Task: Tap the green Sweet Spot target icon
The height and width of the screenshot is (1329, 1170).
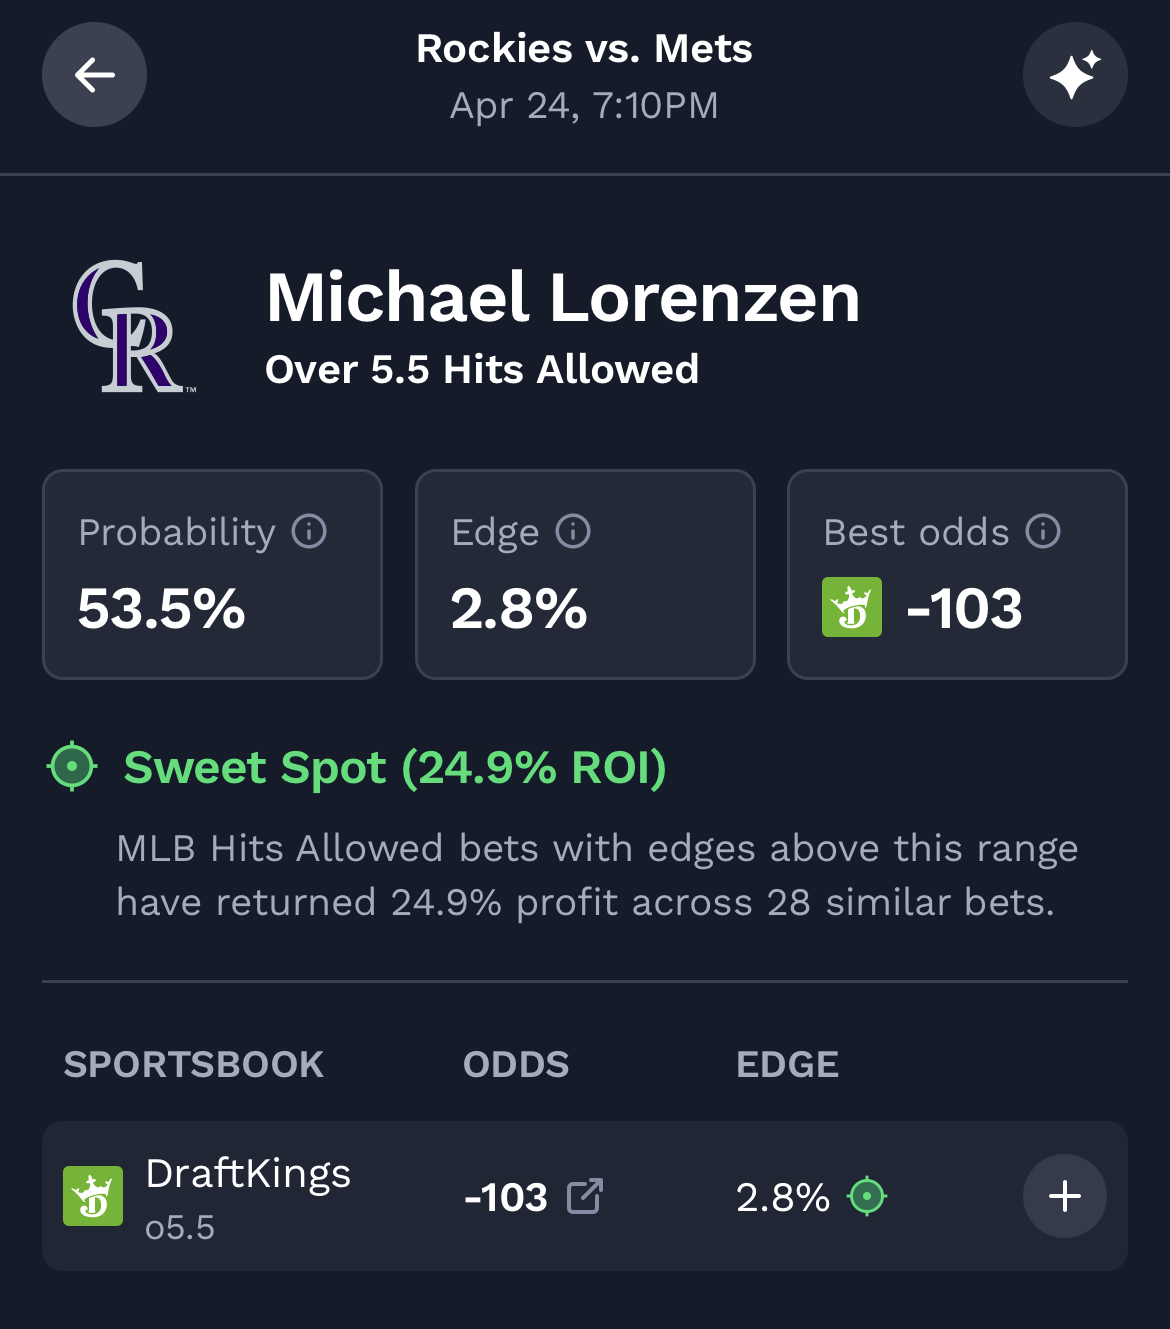Action: pos(72,767)
